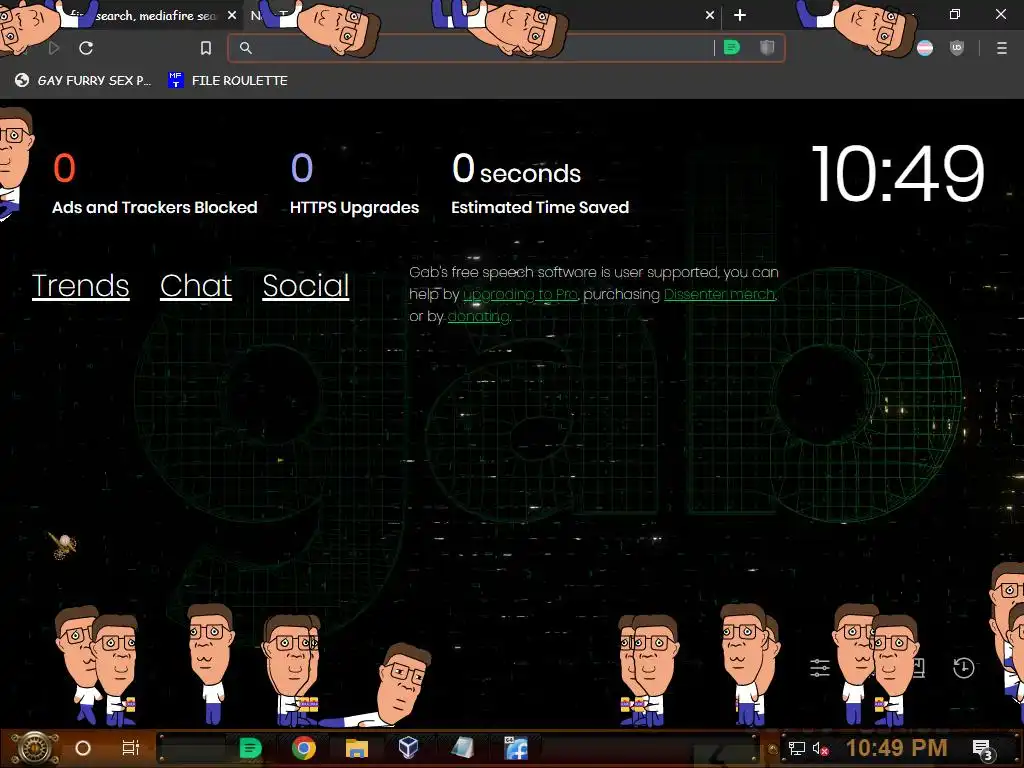Close the mediafire search tab

232,15
